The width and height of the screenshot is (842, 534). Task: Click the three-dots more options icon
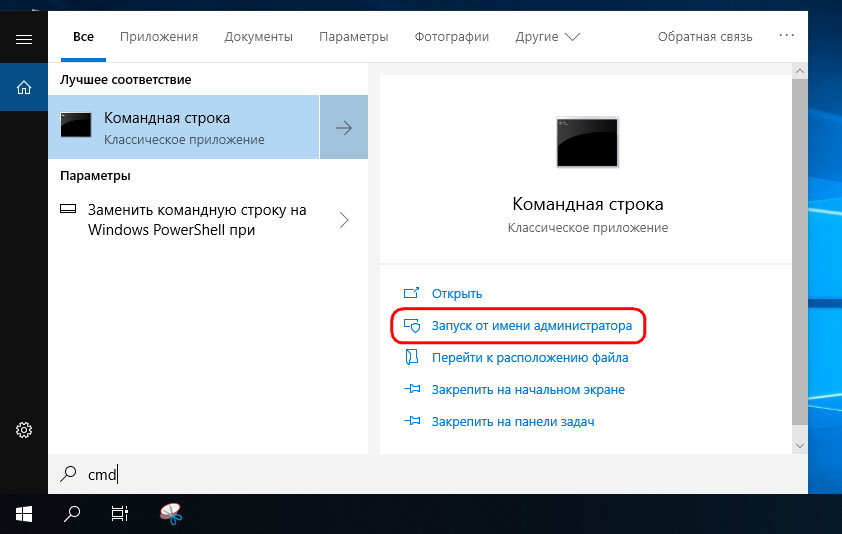[x=786, y=36]
